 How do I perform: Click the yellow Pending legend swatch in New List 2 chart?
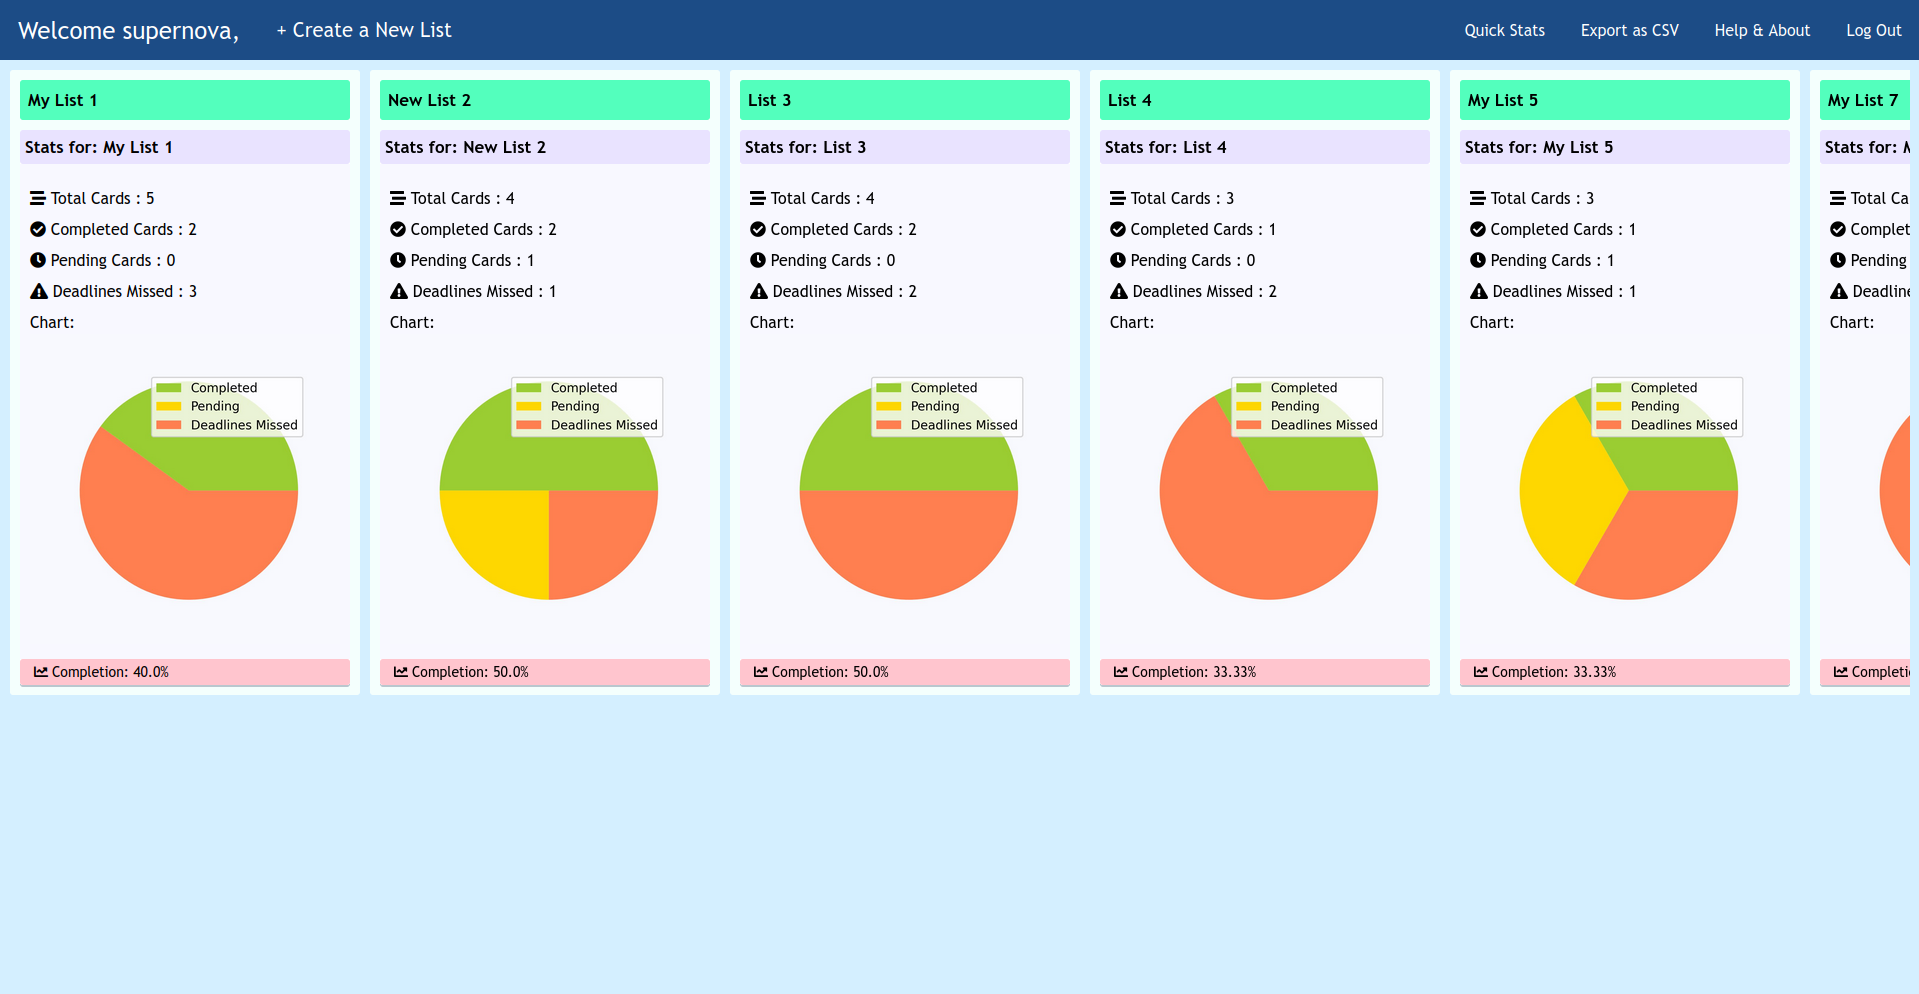pos(529,406)
